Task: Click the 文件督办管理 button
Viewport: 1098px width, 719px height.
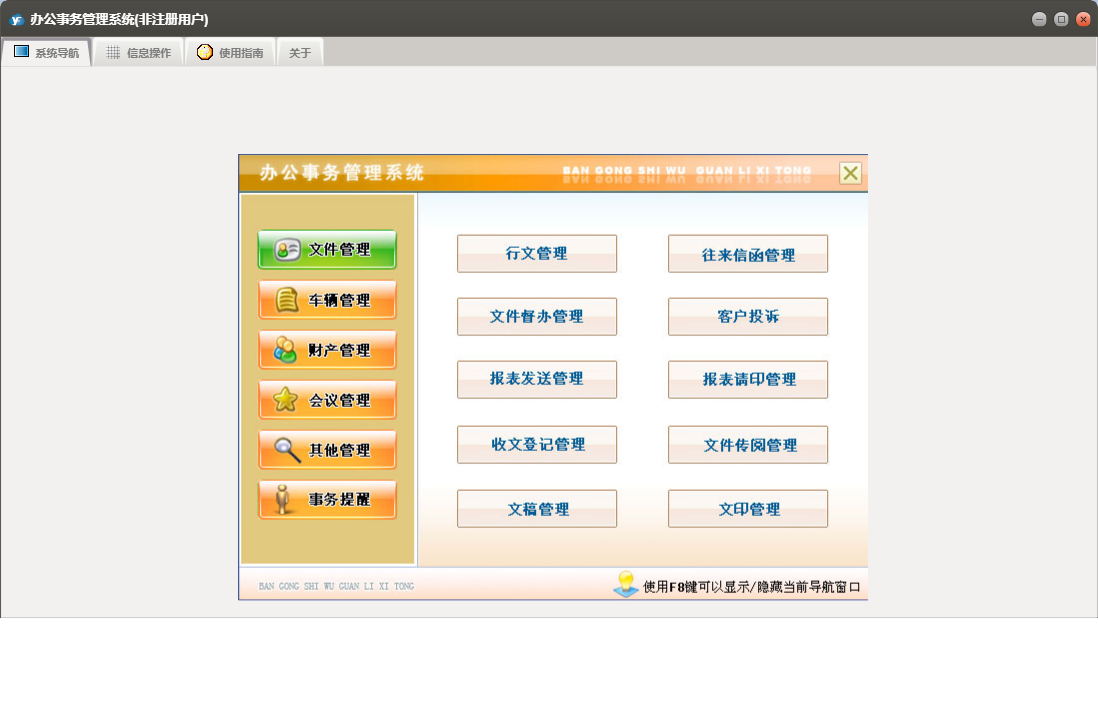Action: [x=537, y=317]
